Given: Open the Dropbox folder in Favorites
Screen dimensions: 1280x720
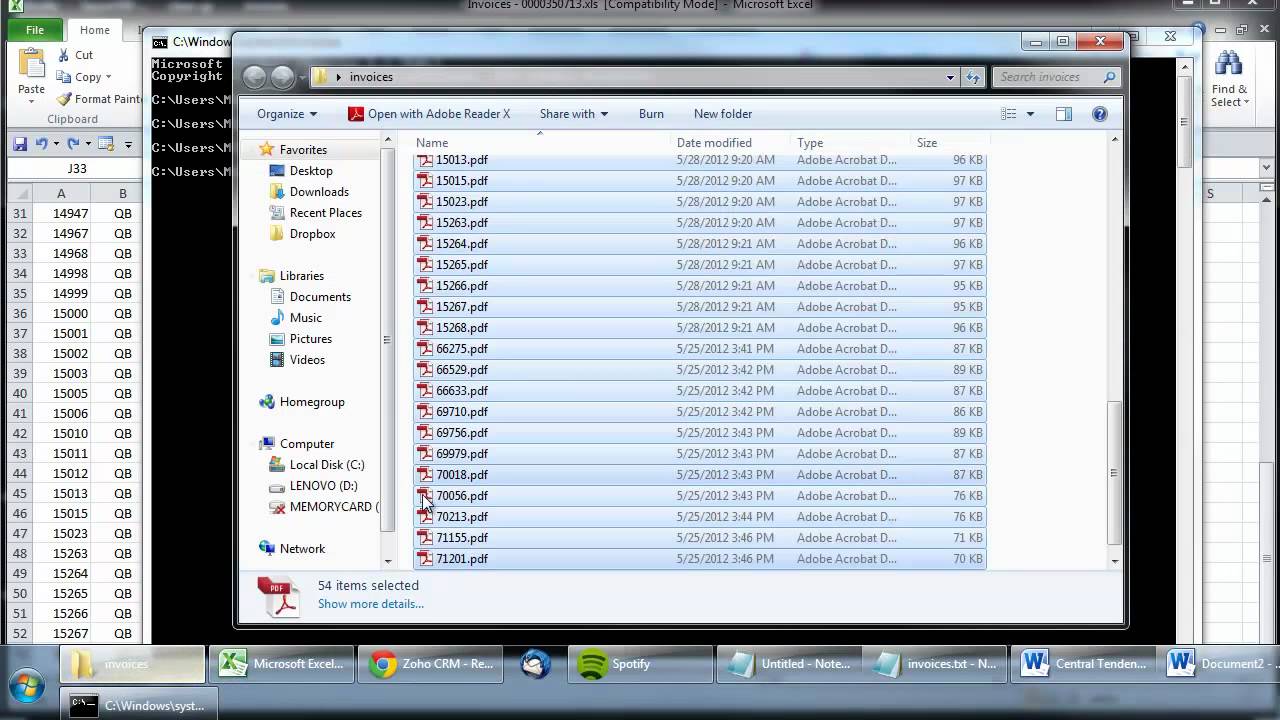Looking at the screenshot, I should [312, 234].
